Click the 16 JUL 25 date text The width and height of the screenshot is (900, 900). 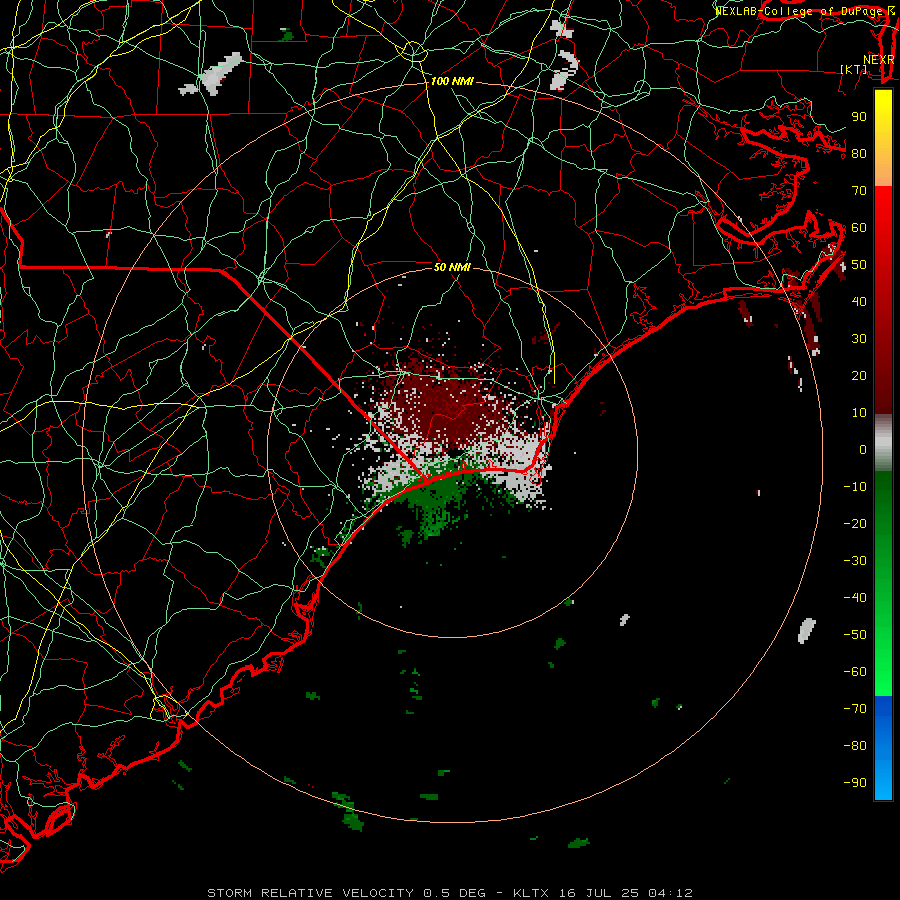598,893
